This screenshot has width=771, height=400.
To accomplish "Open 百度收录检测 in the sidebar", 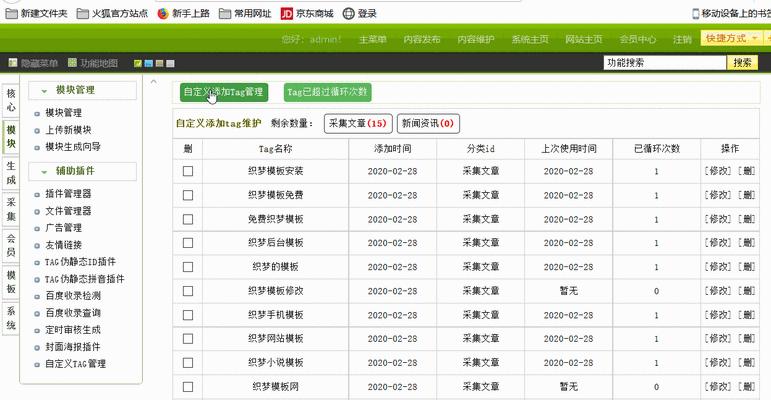I will (73, 296).
